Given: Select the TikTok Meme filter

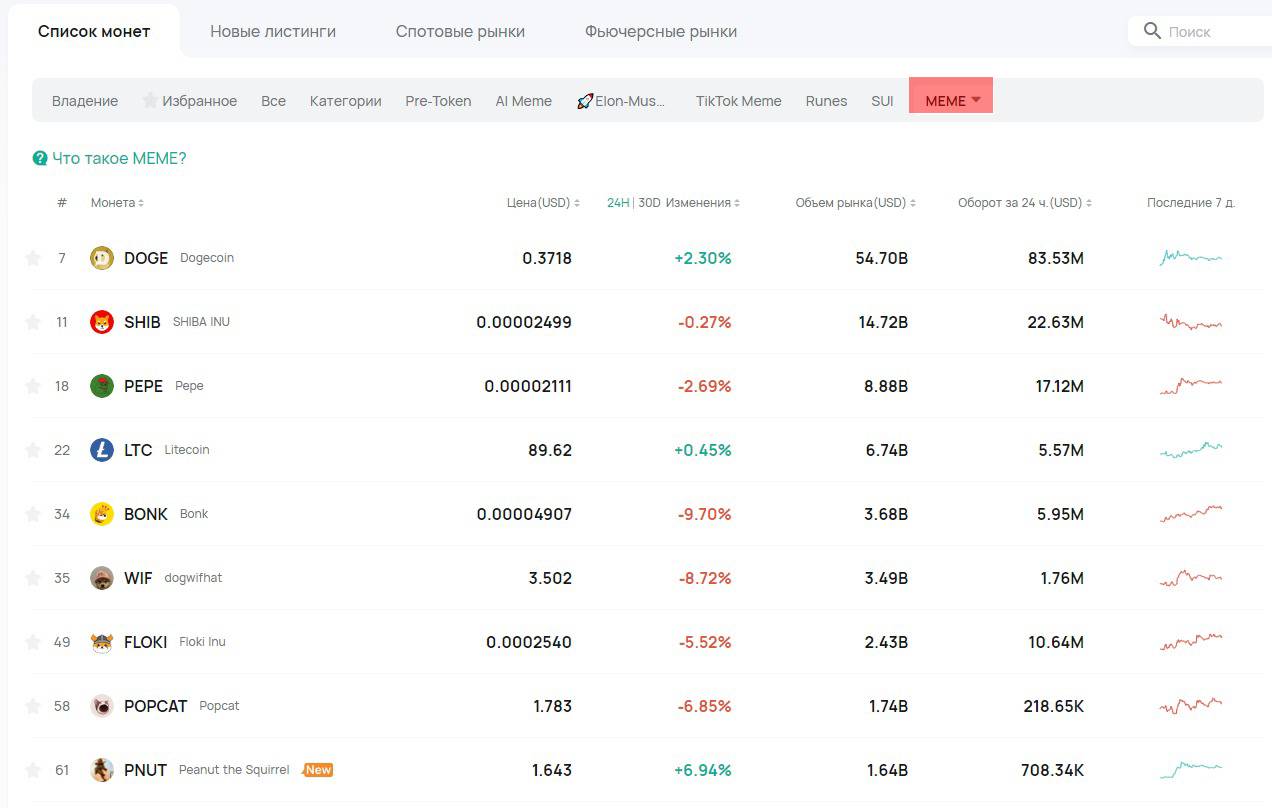Looking at the screenshot, I should point(739,101).
